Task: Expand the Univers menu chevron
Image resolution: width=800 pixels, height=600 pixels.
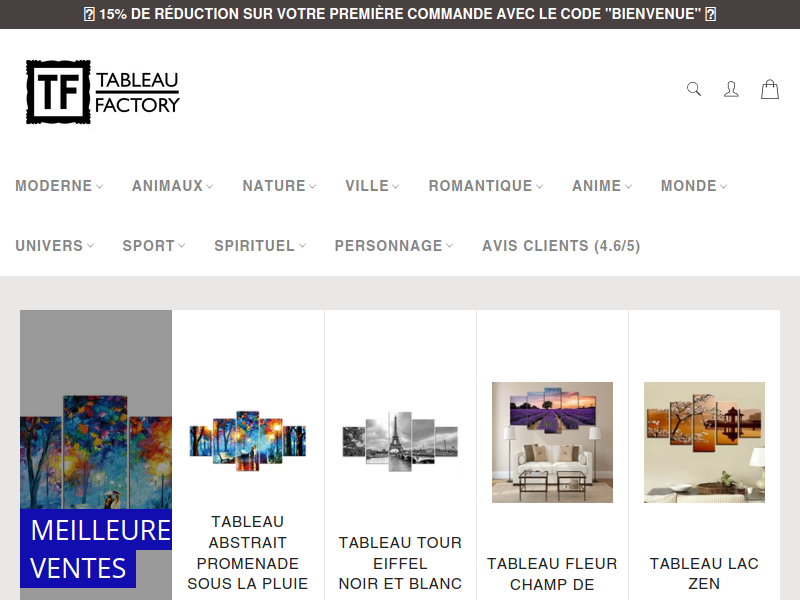Action: (90, 245)
